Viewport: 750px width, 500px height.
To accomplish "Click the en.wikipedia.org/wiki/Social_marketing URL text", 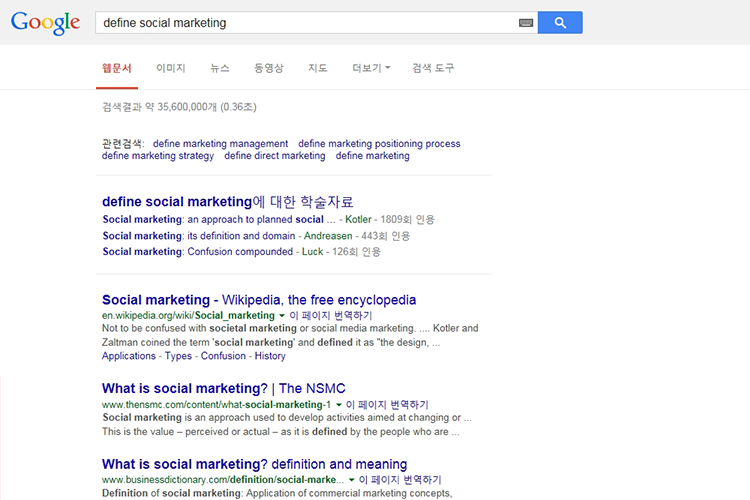I will coord(188,316).
